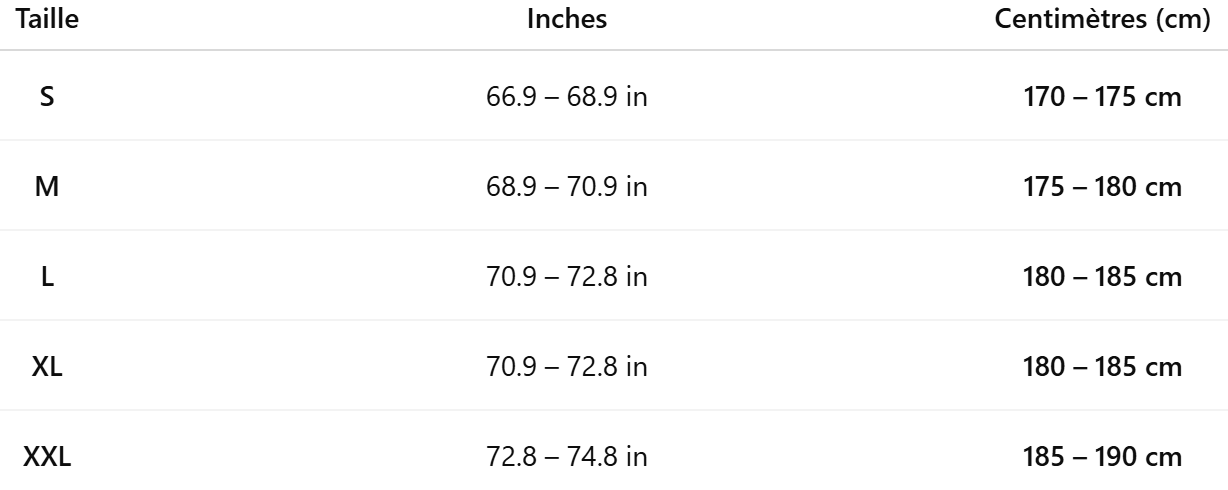1228x490 pixels.
Task: Click the Inches column header
Action: (x=567, y=20)
